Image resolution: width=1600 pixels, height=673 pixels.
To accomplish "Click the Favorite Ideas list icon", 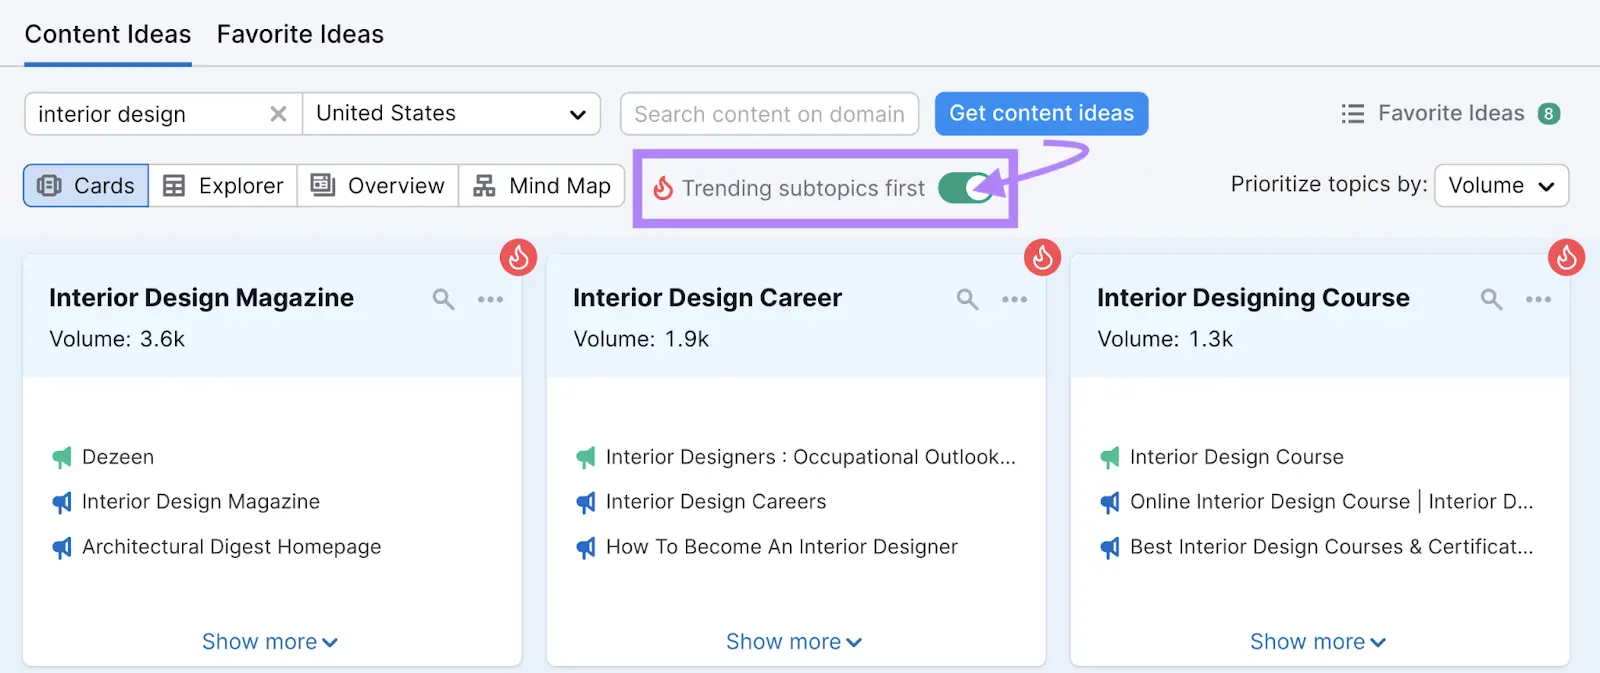I will 1352,114.
